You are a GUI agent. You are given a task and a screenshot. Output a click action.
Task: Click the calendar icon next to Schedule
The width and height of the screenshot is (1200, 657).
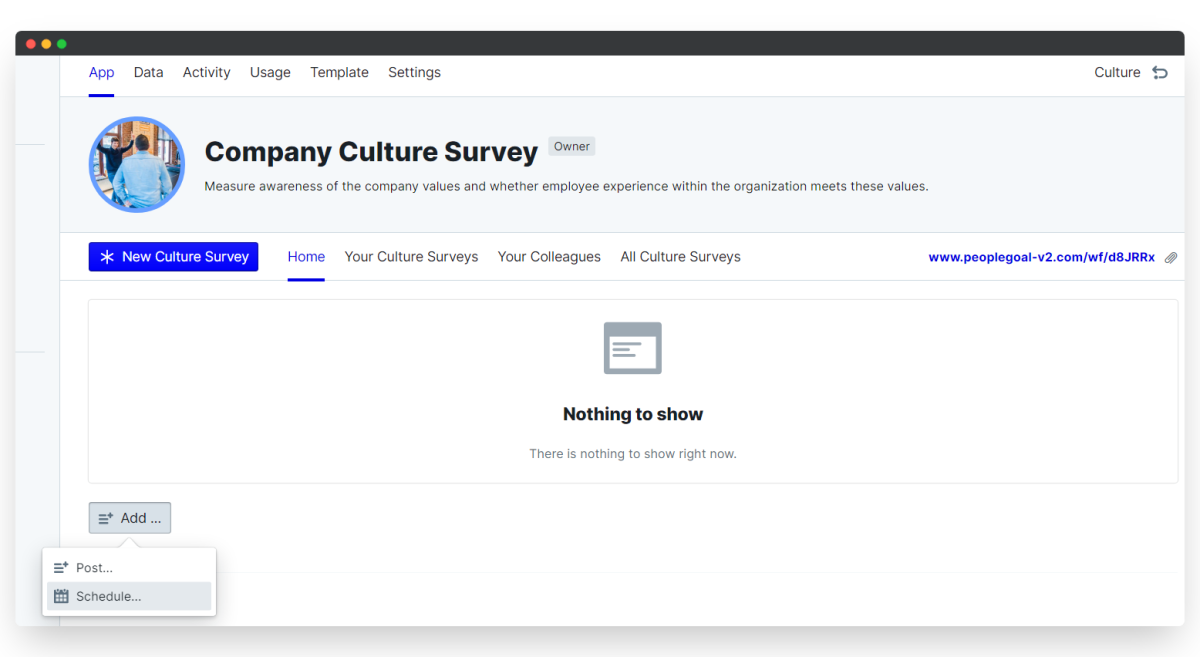[x=61, y=596]
